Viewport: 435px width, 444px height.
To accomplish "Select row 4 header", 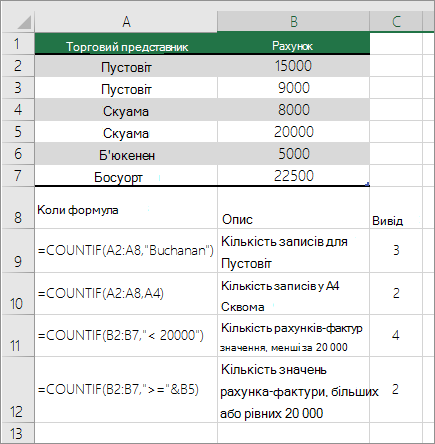I will pyautogui.click(x=18, y=110).
